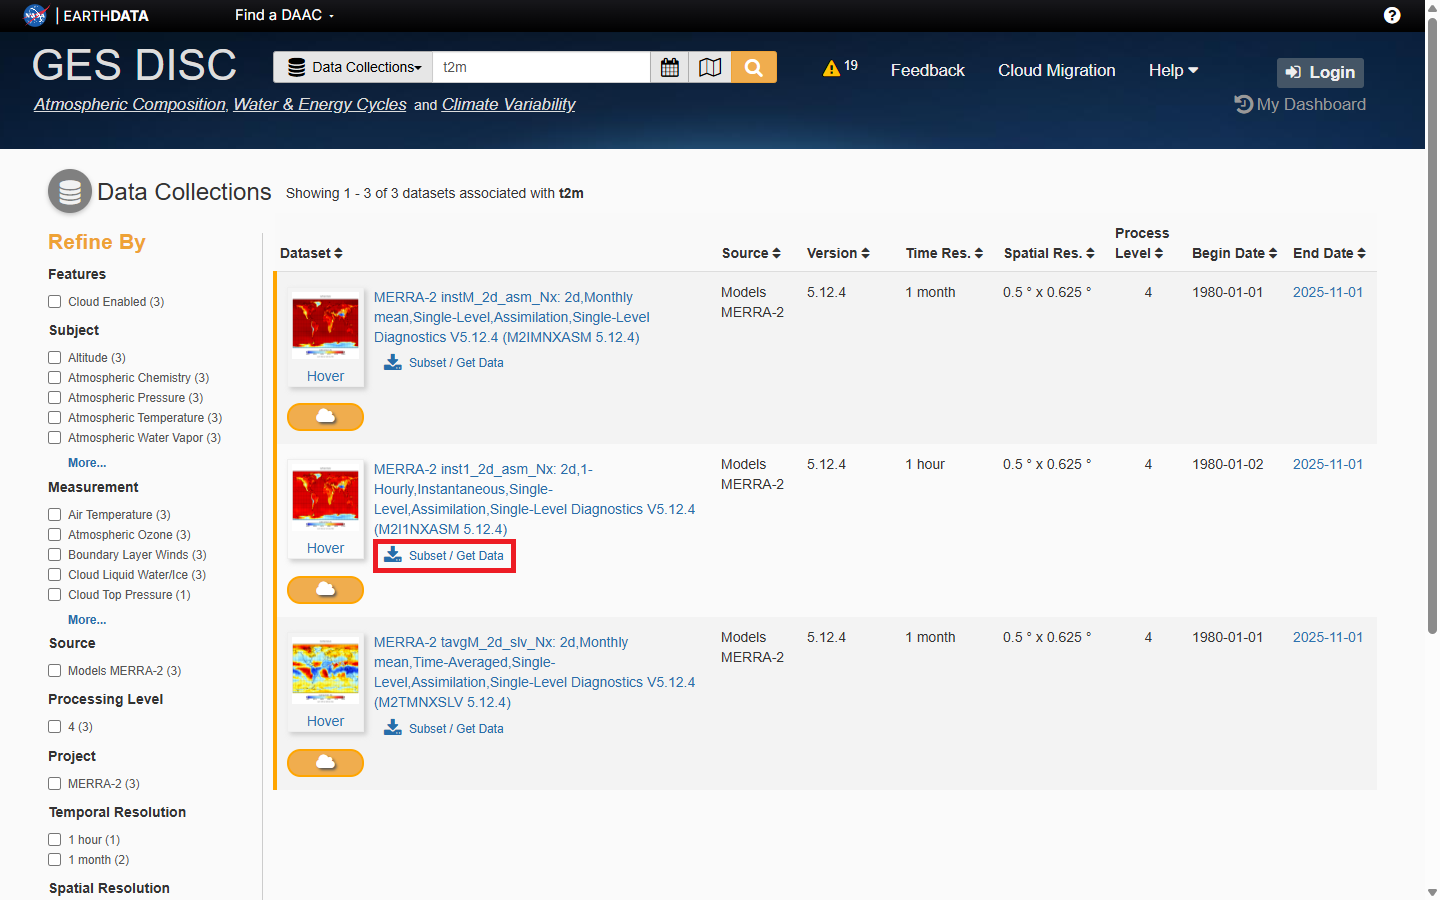Open the date range calendar icon
Screen dimensions: 1440x900
tap(670, 67)
